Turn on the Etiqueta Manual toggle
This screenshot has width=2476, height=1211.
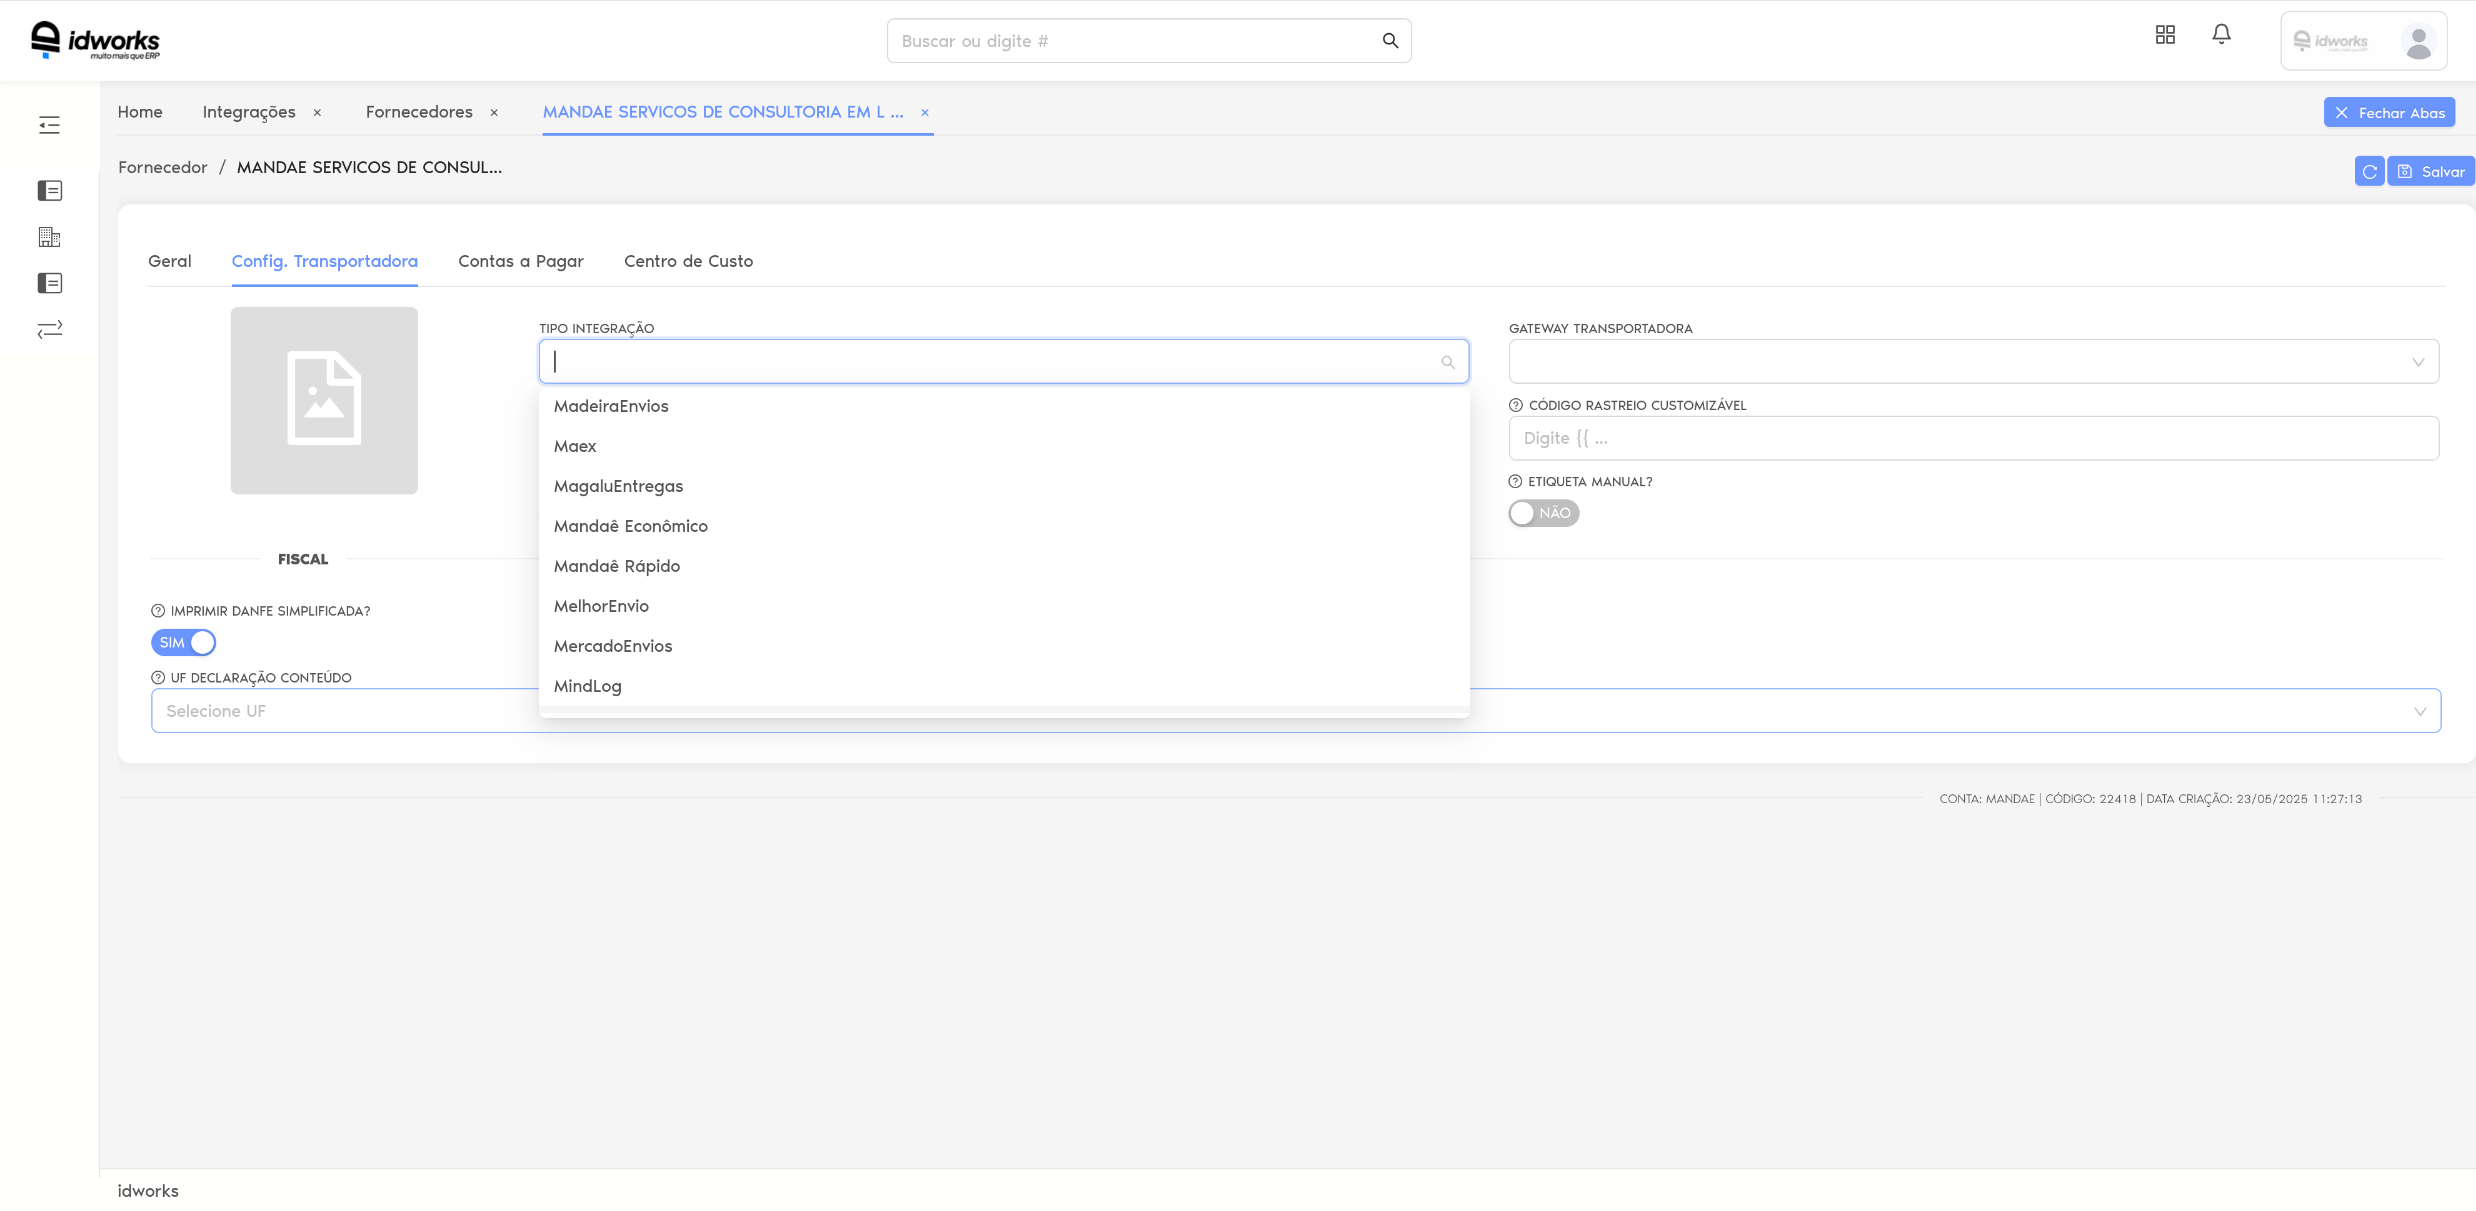point(1543,513)
